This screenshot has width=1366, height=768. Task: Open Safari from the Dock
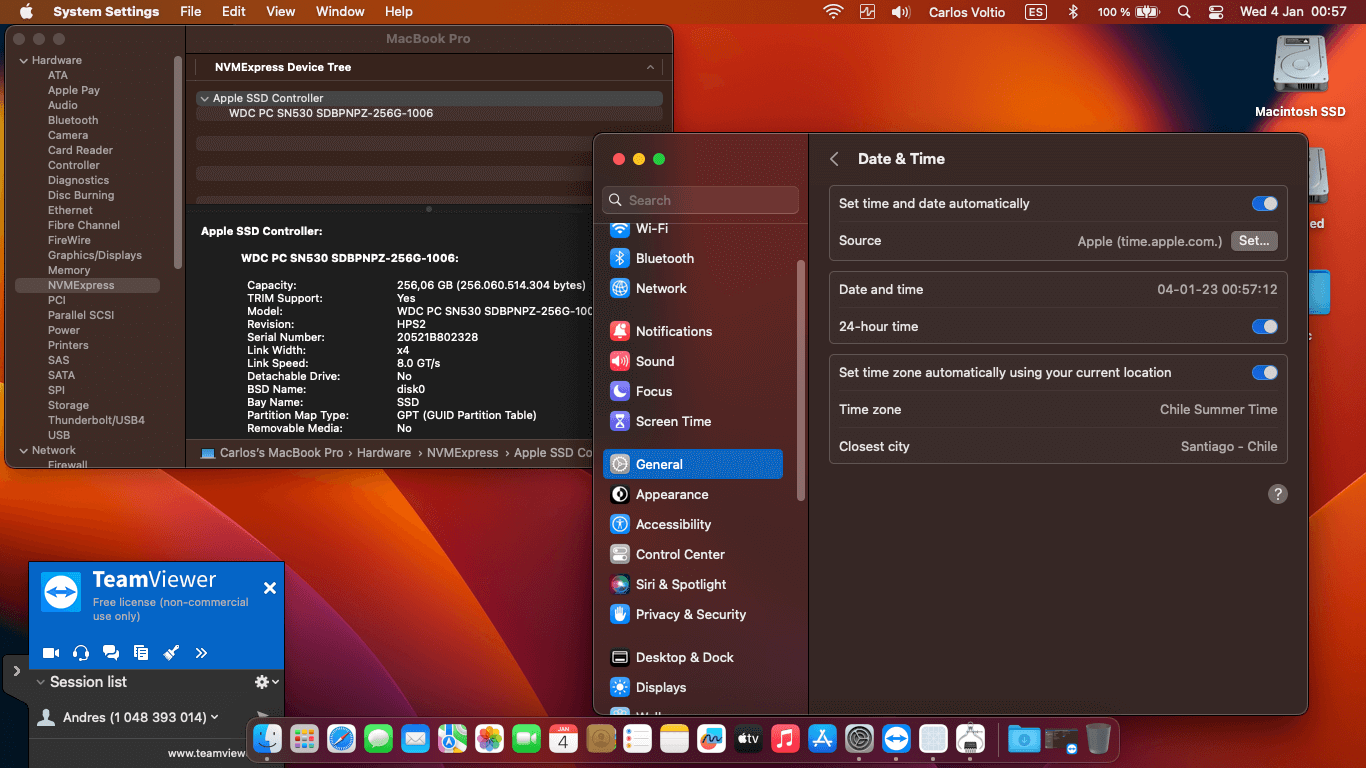341,739
